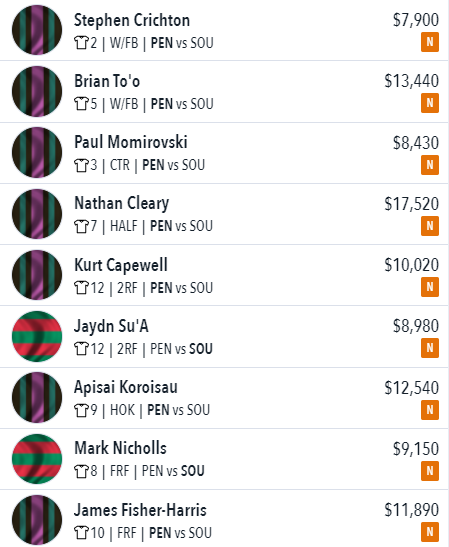Image resolution: width=449 pixels, height=547 pixels.
Task: Click the orange N badge for Nathan Cleary
Action: pos(429,226)
